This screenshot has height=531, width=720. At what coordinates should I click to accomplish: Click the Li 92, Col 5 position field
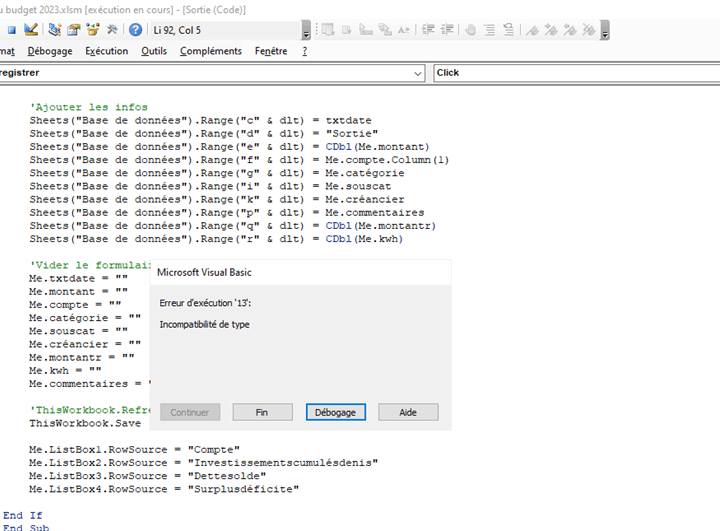(225, 30)
